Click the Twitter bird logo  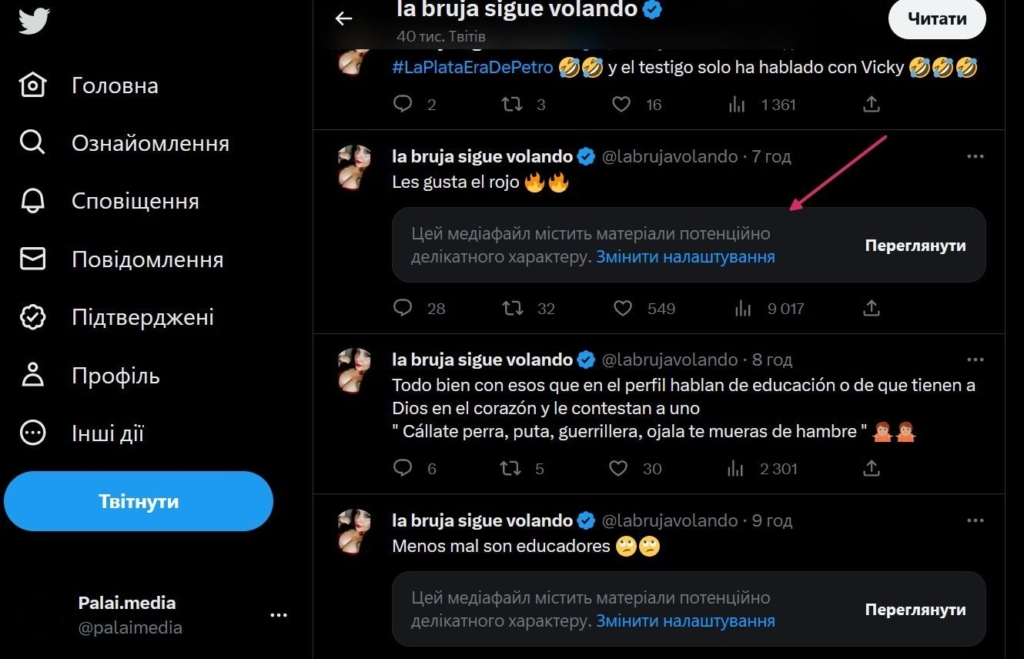click(34, 21)
